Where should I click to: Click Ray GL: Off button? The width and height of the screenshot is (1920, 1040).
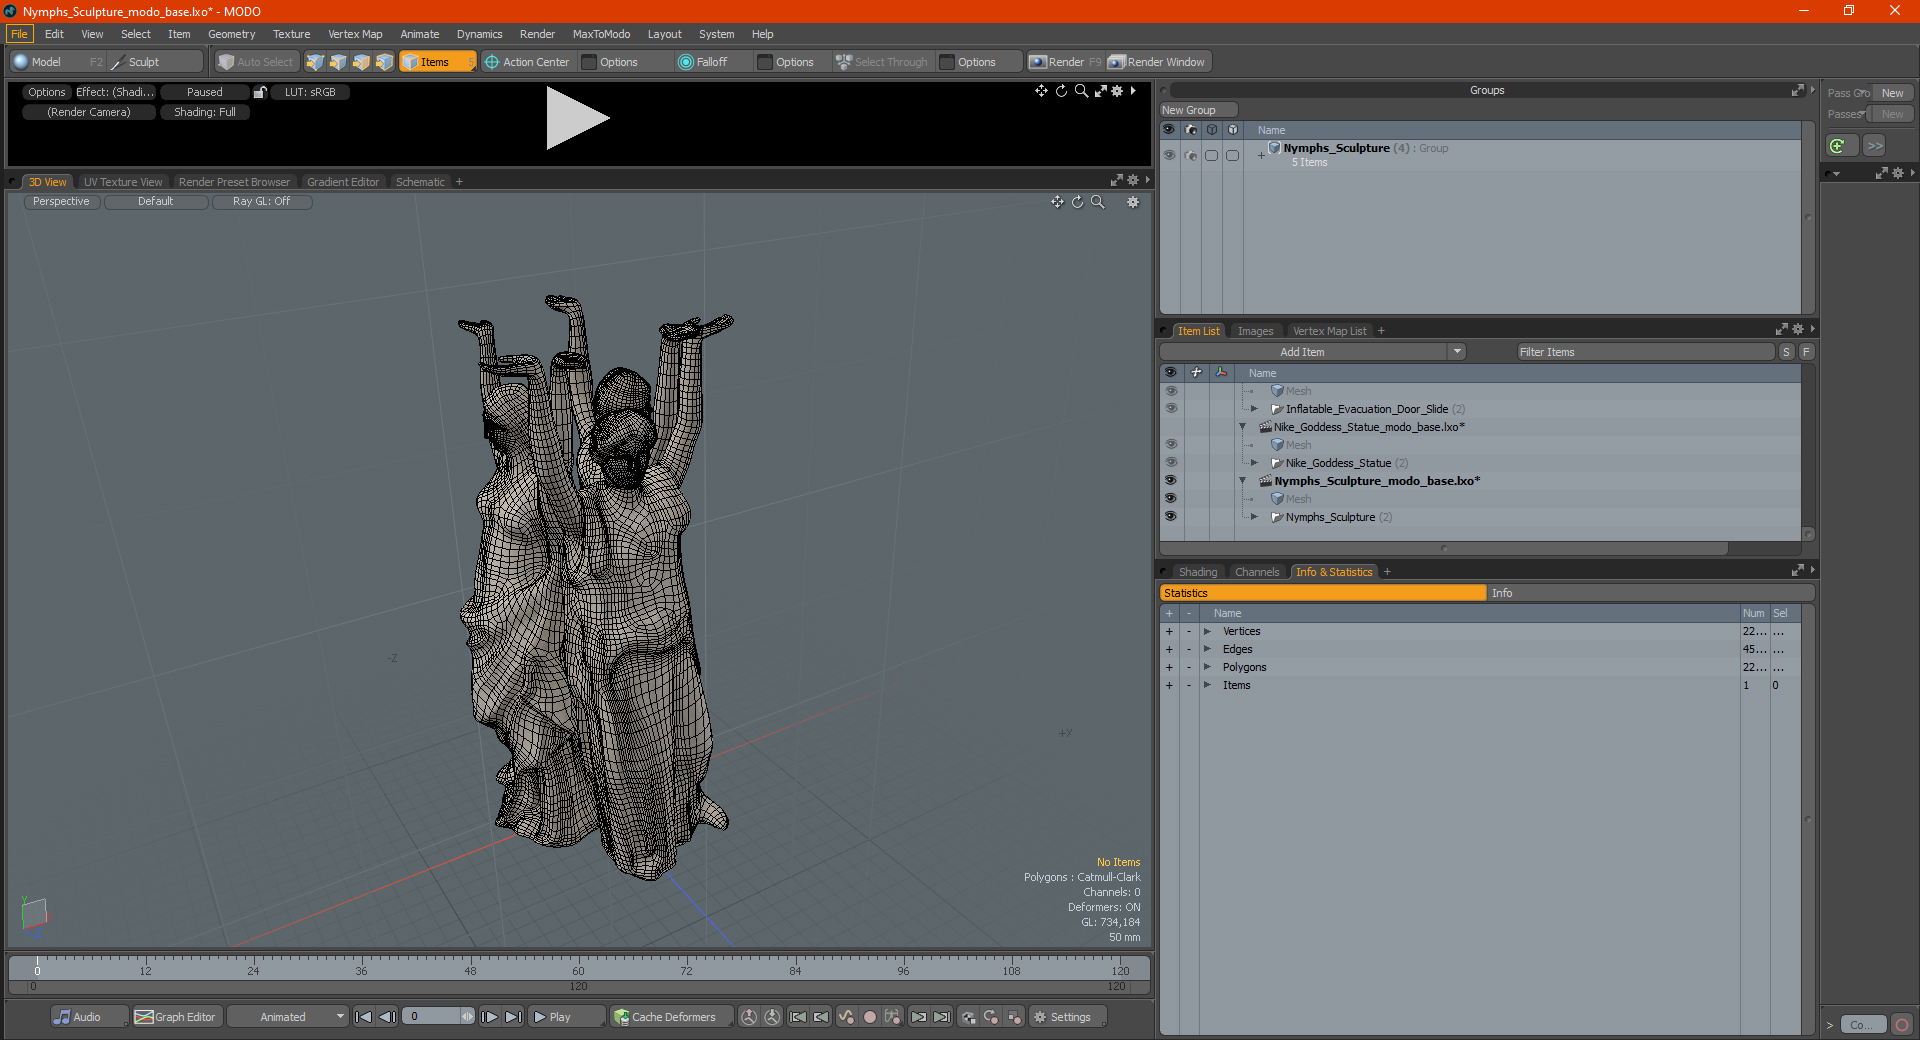tap(261, 202)
